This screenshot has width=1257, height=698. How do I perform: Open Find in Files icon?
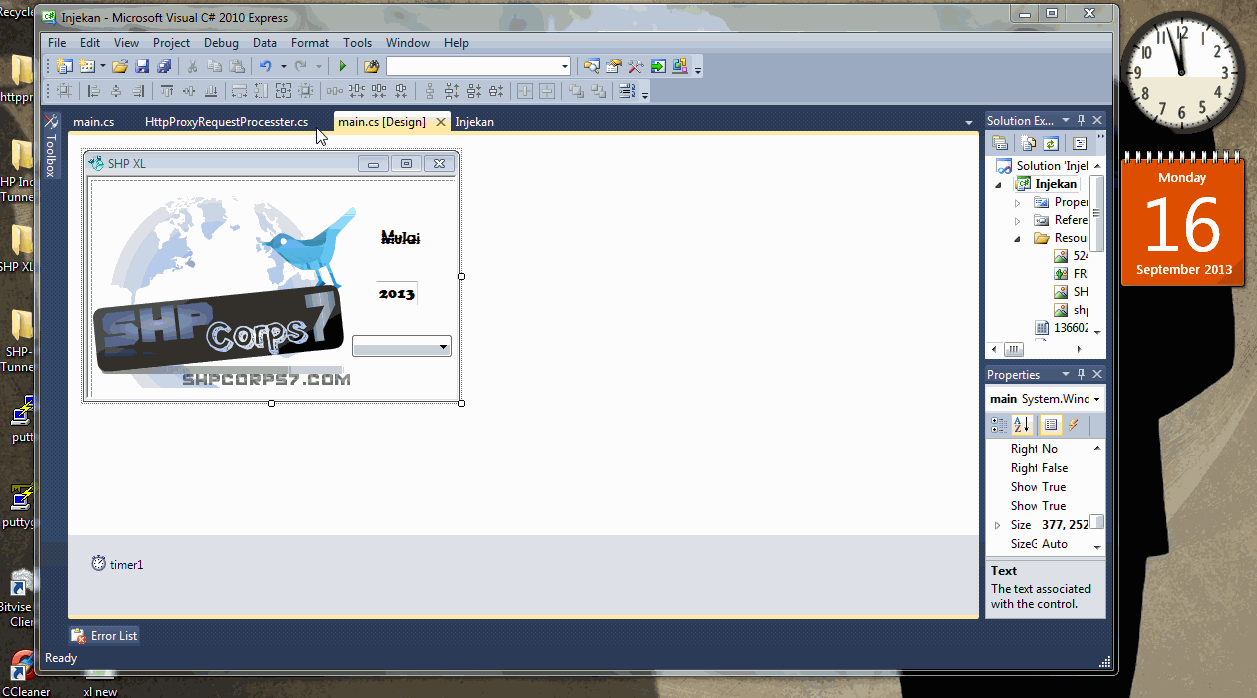coord(372,66)
